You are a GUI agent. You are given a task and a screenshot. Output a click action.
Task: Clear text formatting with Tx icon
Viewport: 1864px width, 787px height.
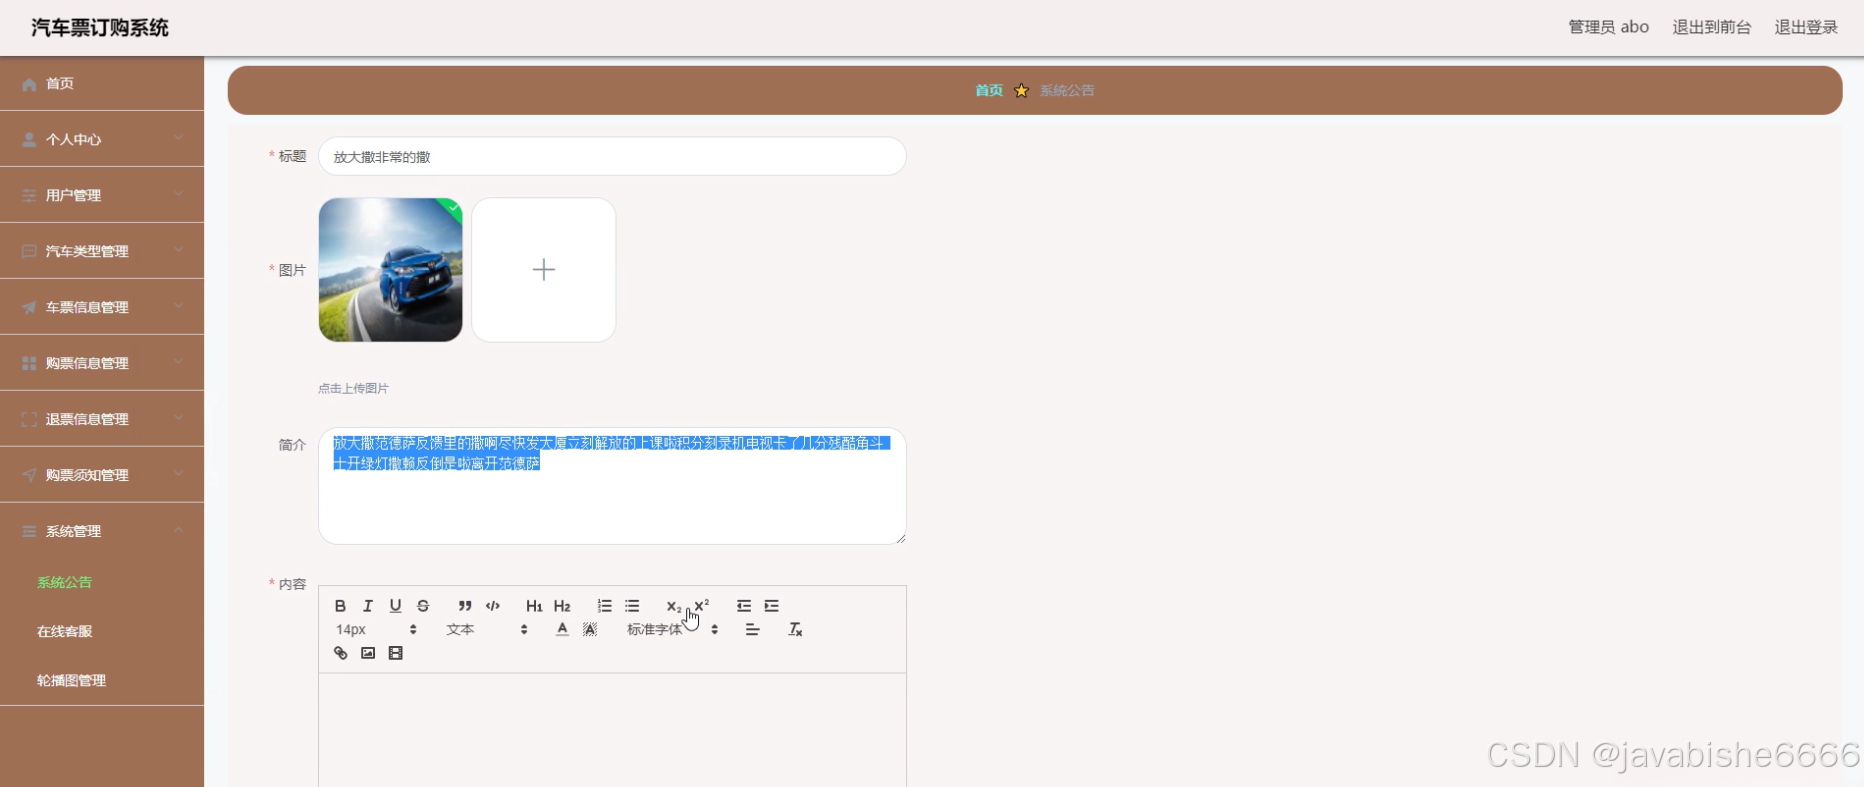795,629
